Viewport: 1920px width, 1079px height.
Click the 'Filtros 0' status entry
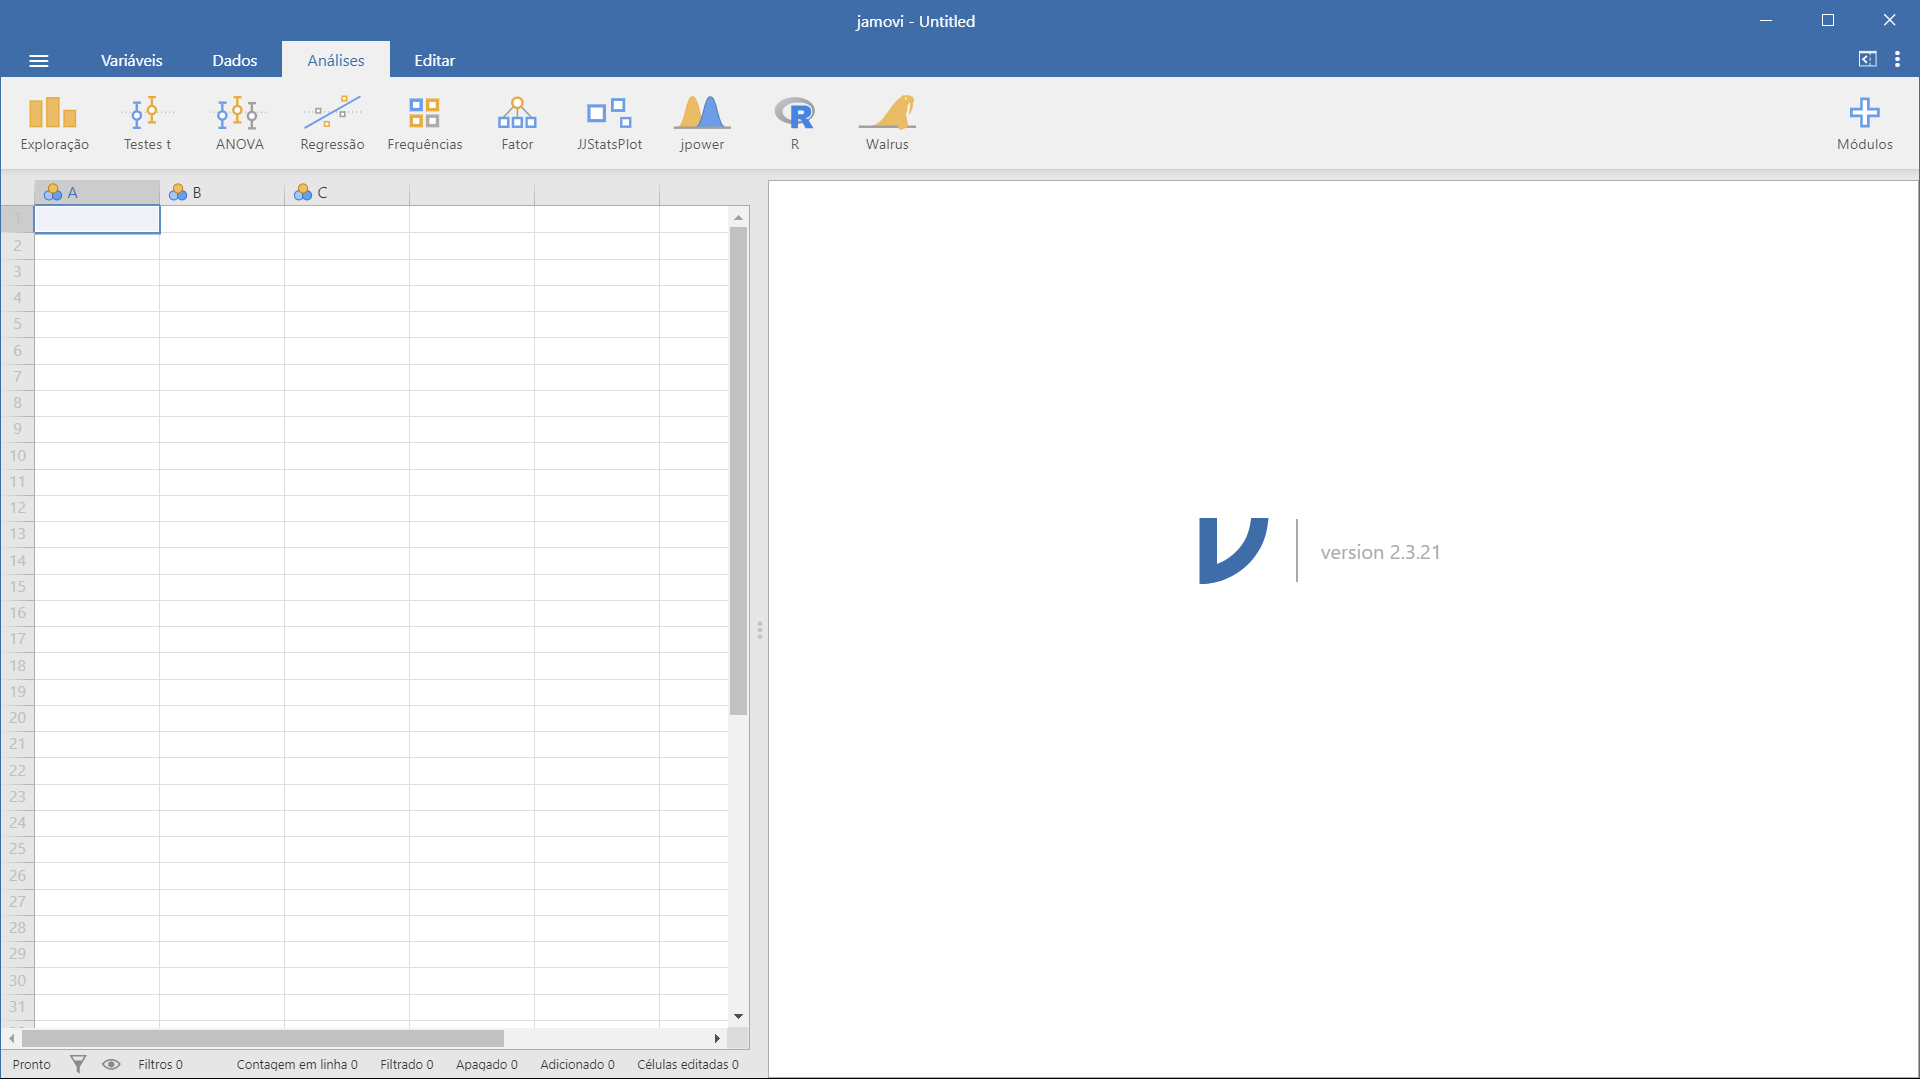point(160,1064)
